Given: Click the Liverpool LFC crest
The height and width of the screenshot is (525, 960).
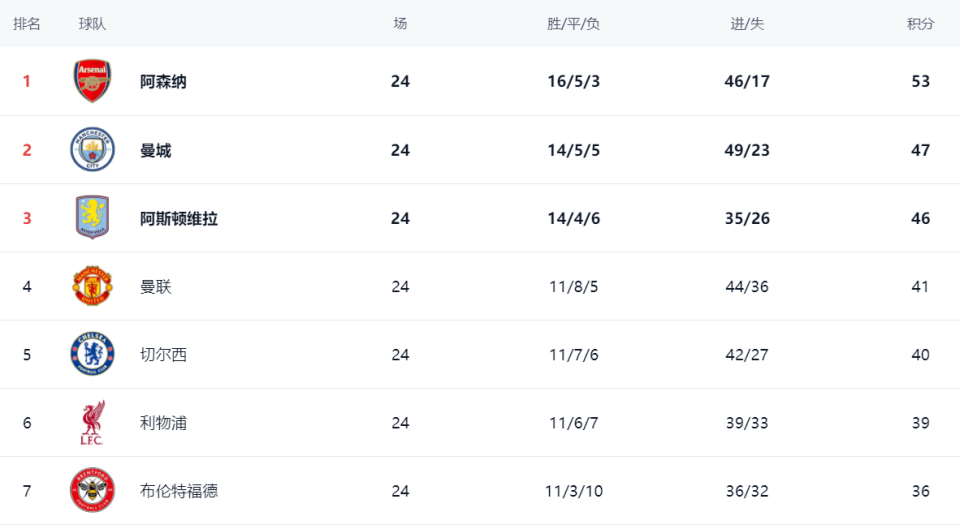Looking at the screenshot, I should tap(93, 423).
